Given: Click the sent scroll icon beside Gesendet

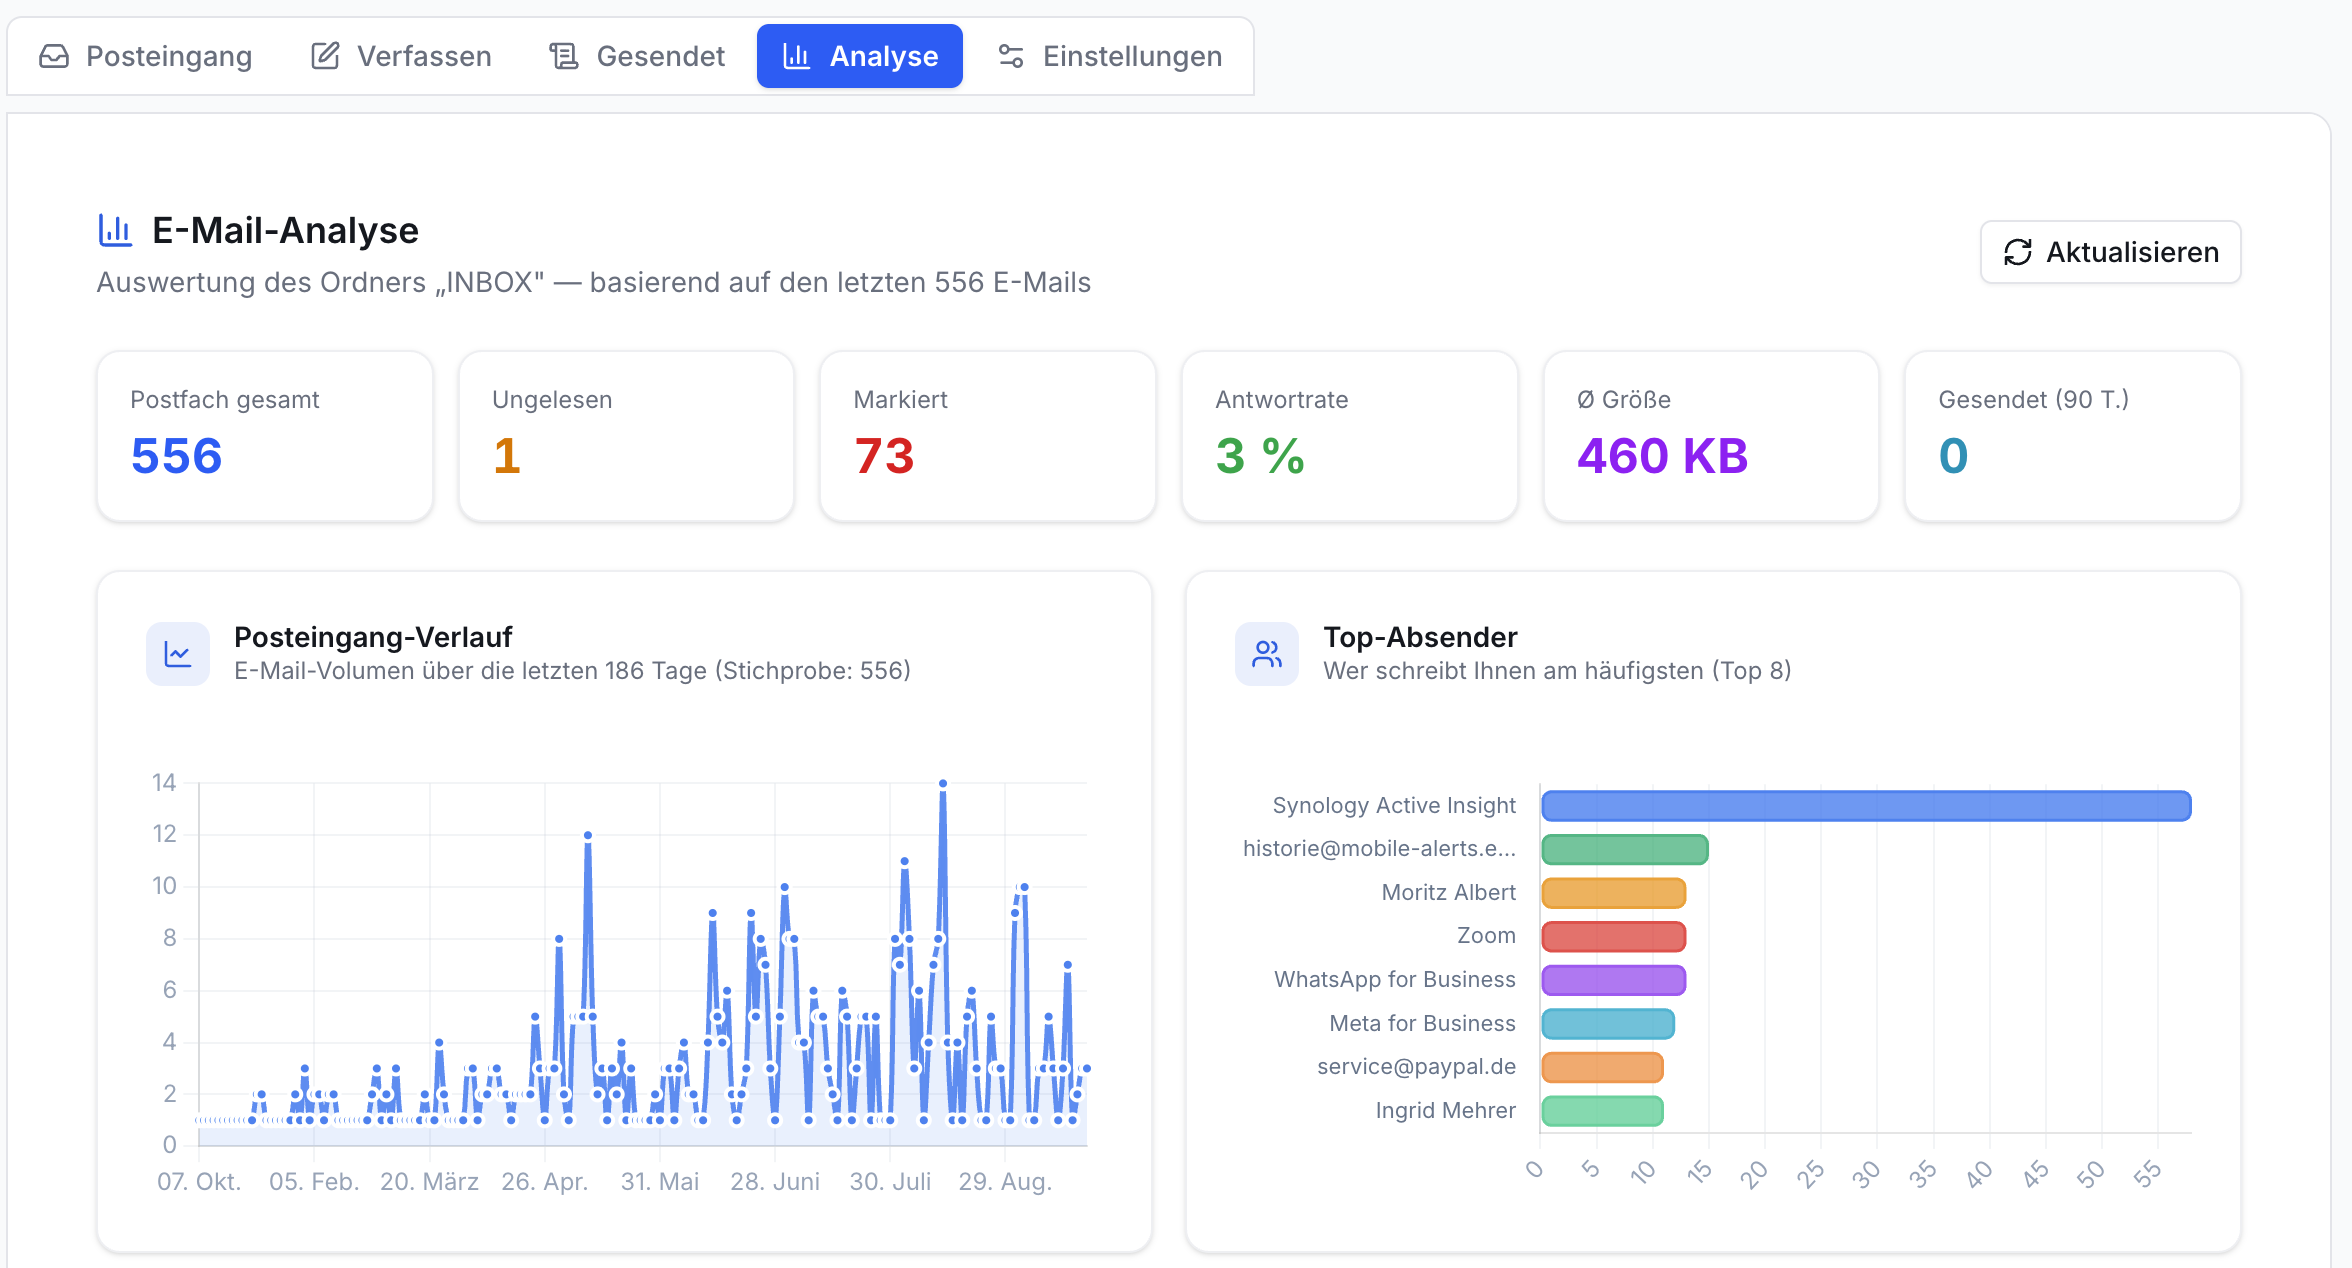Looking at the screenshot, I should [x=564, y=56].
